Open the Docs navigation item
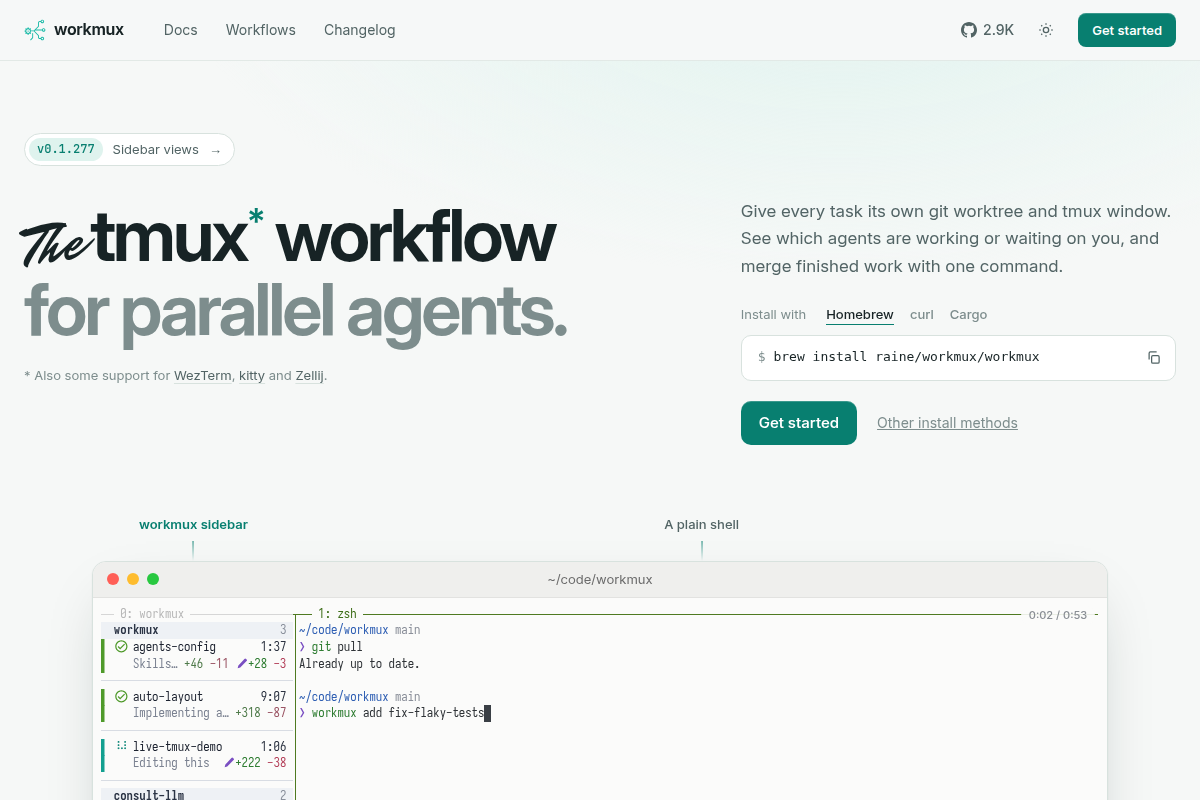Screen dimensions: 1200x800 click(x=181, y=30)
